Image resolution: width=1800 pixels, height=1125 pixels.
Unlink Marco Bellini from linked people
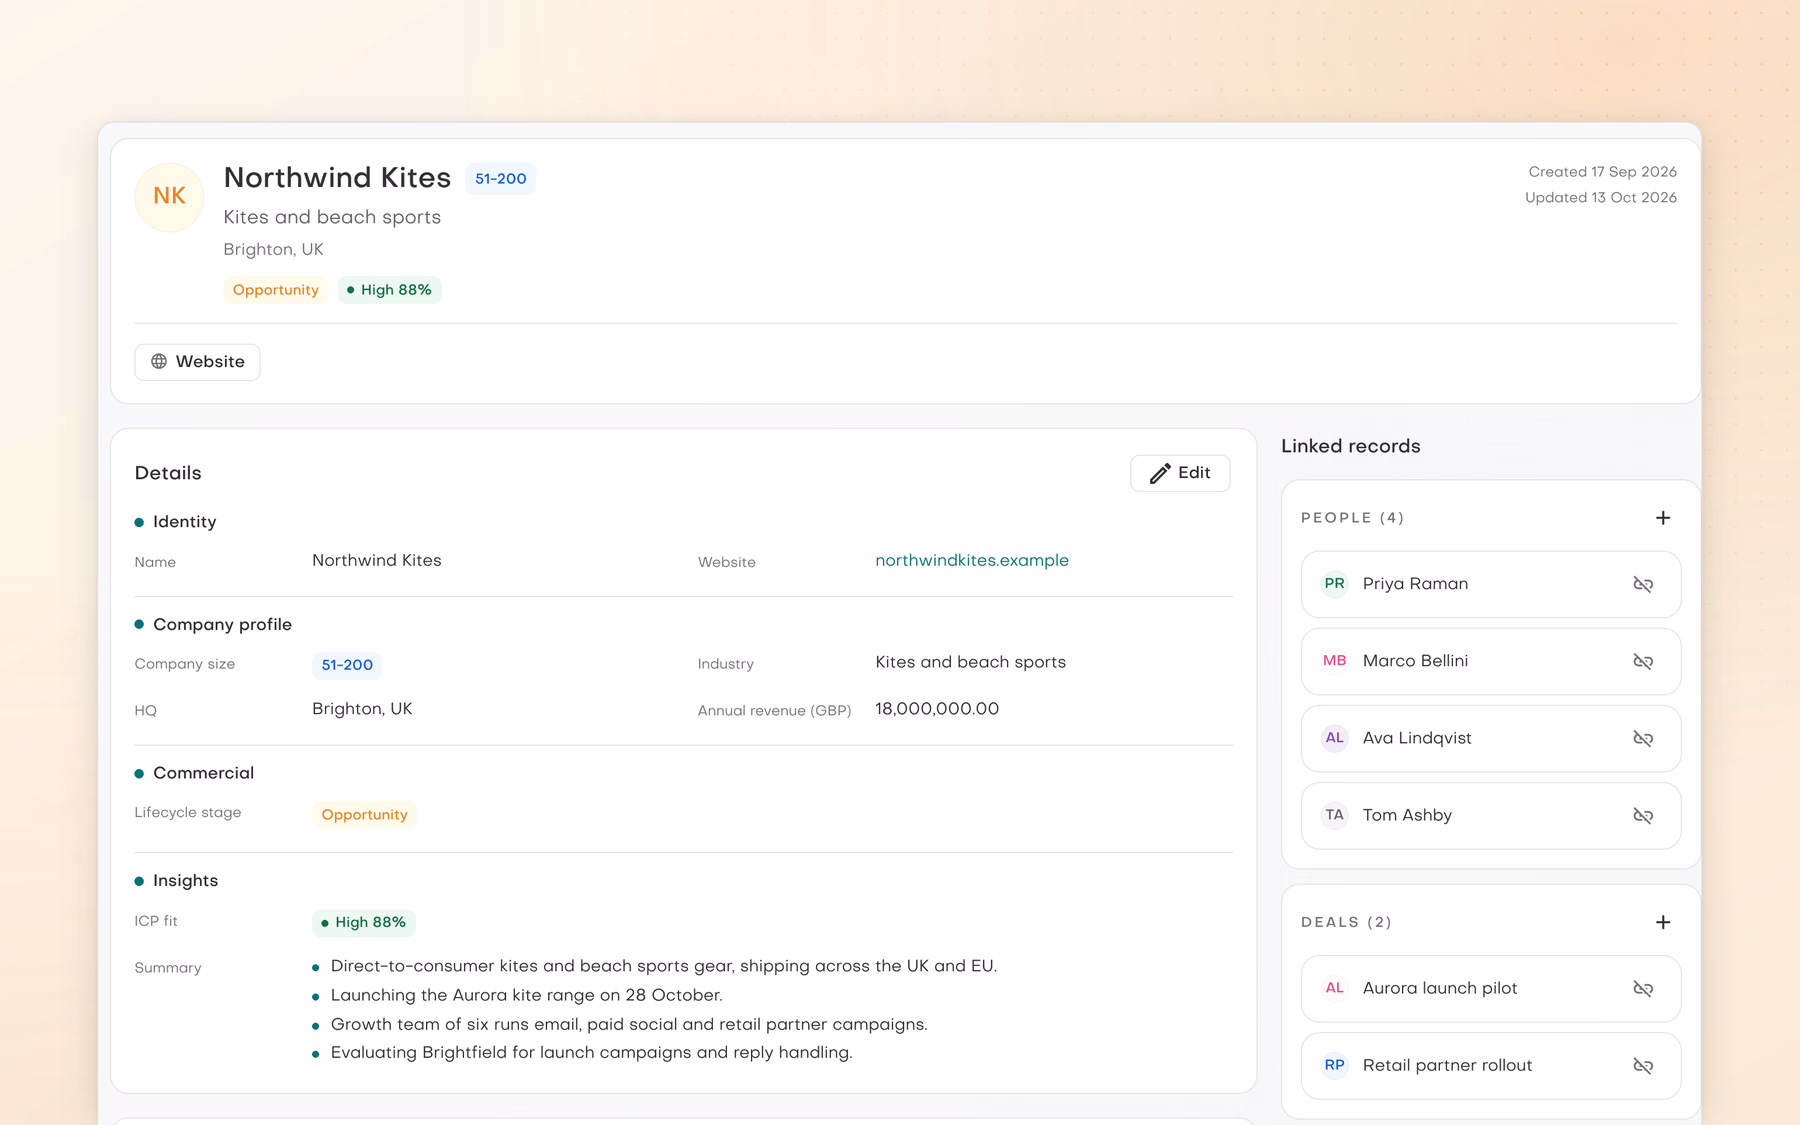(x=1643, y=661)
